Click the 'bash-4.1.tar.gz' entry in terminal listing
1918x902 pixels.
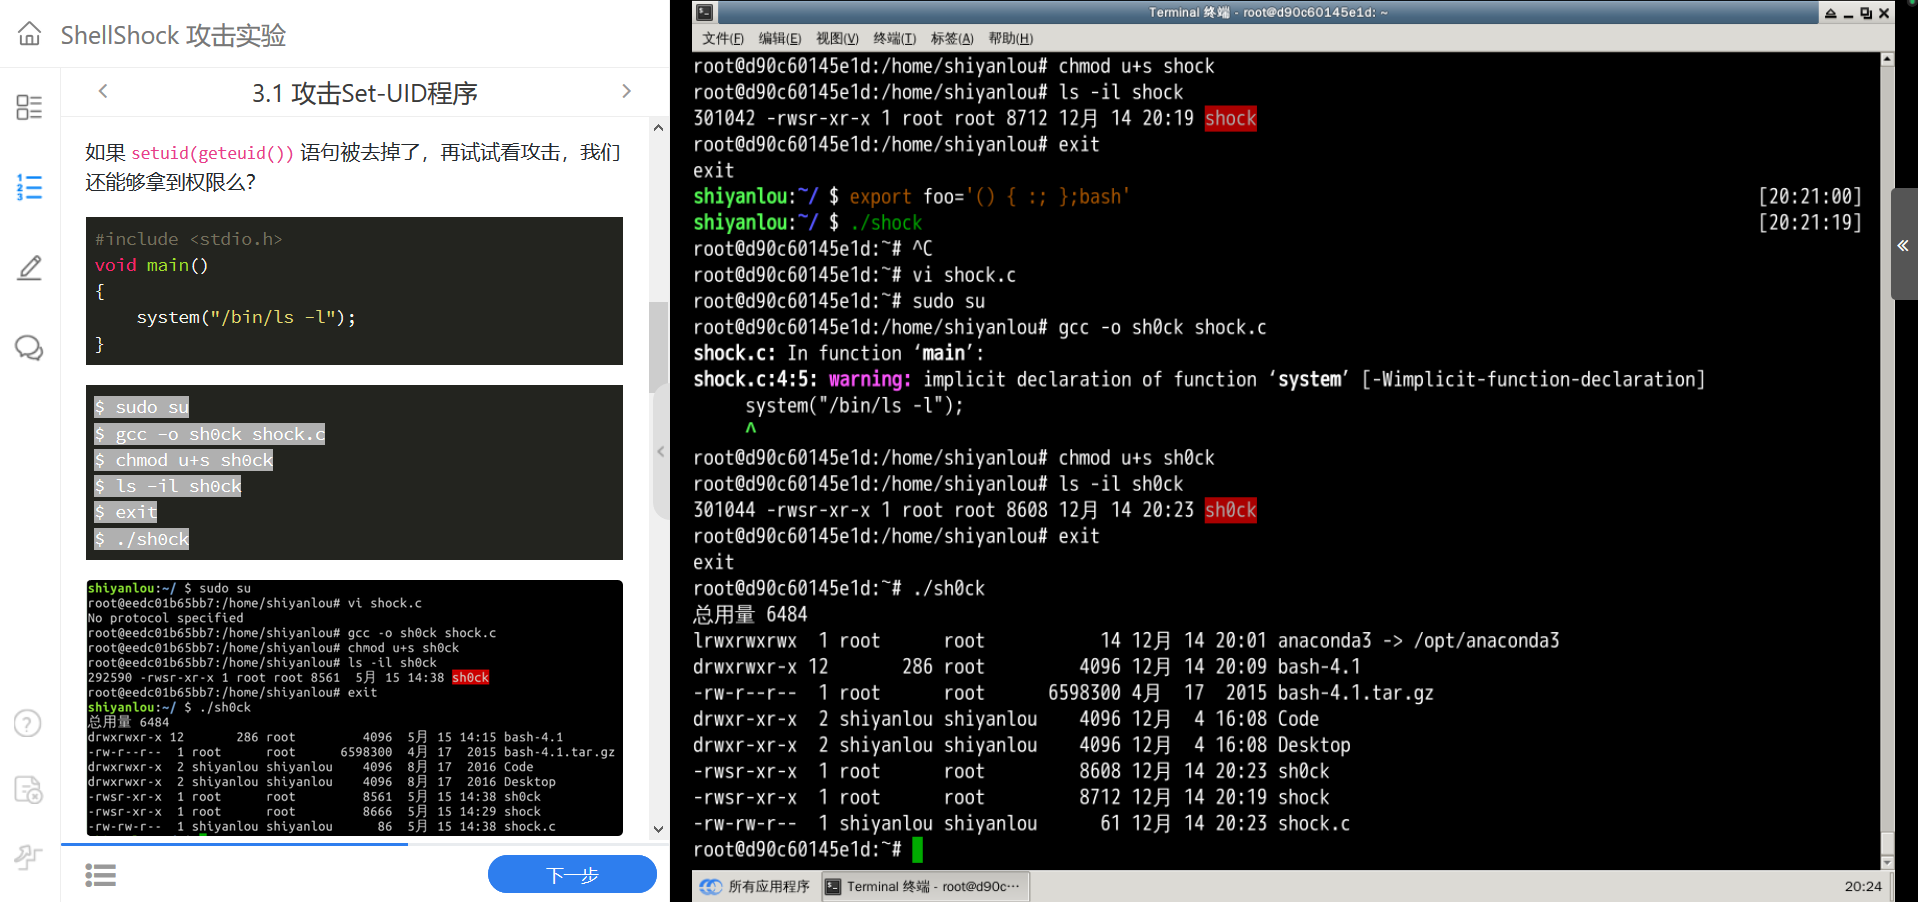point(1355,692)
